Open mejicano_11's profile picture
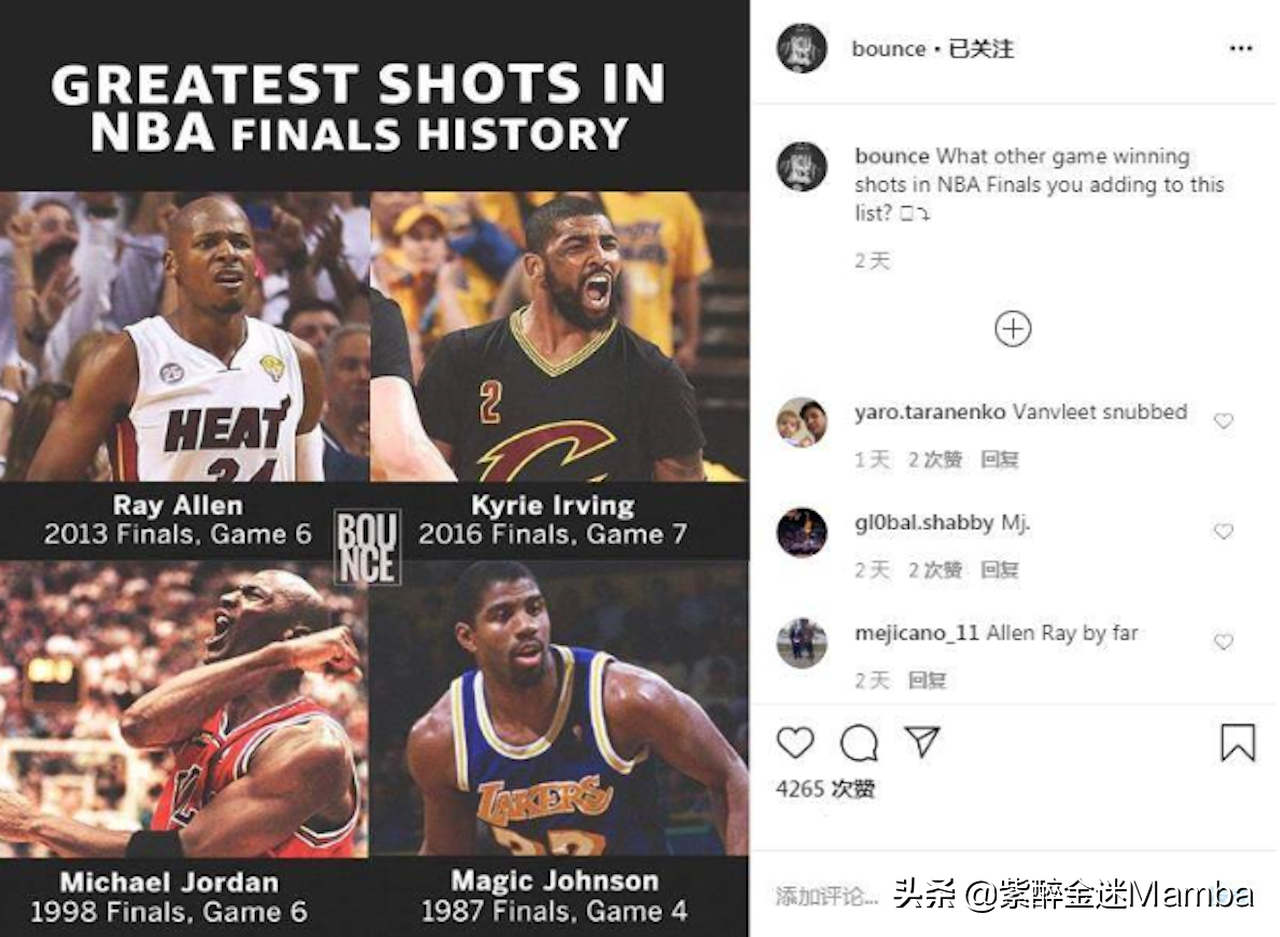The width and height of the screenshot is (1280, 937). 802,643
